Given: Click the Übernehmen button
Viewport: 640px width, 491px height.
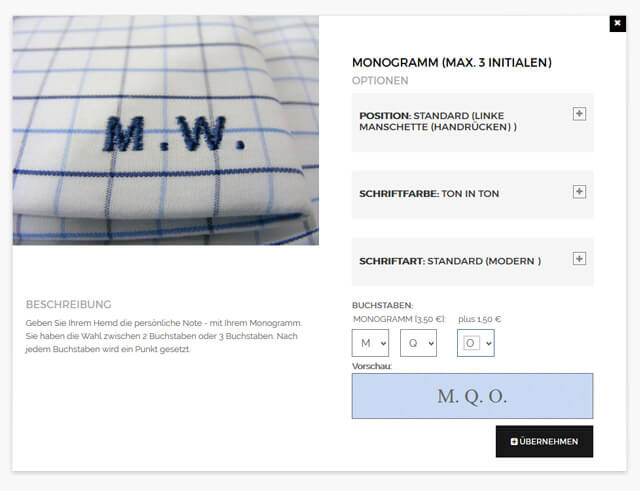Looking at the screenshot, I should [x=544, y=442].
